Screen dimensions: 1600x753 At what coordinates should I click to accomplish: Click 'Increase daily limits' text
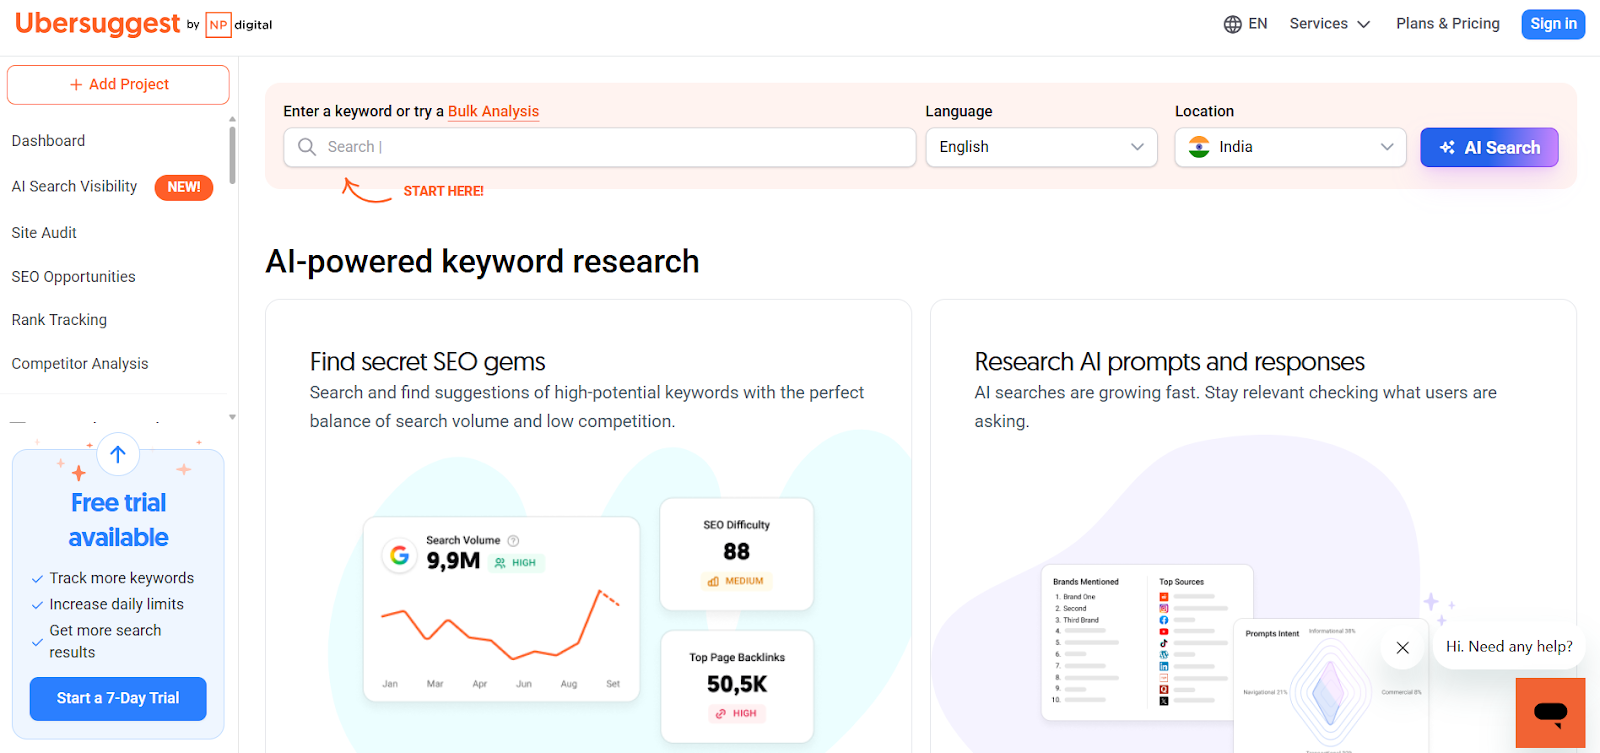117,604
